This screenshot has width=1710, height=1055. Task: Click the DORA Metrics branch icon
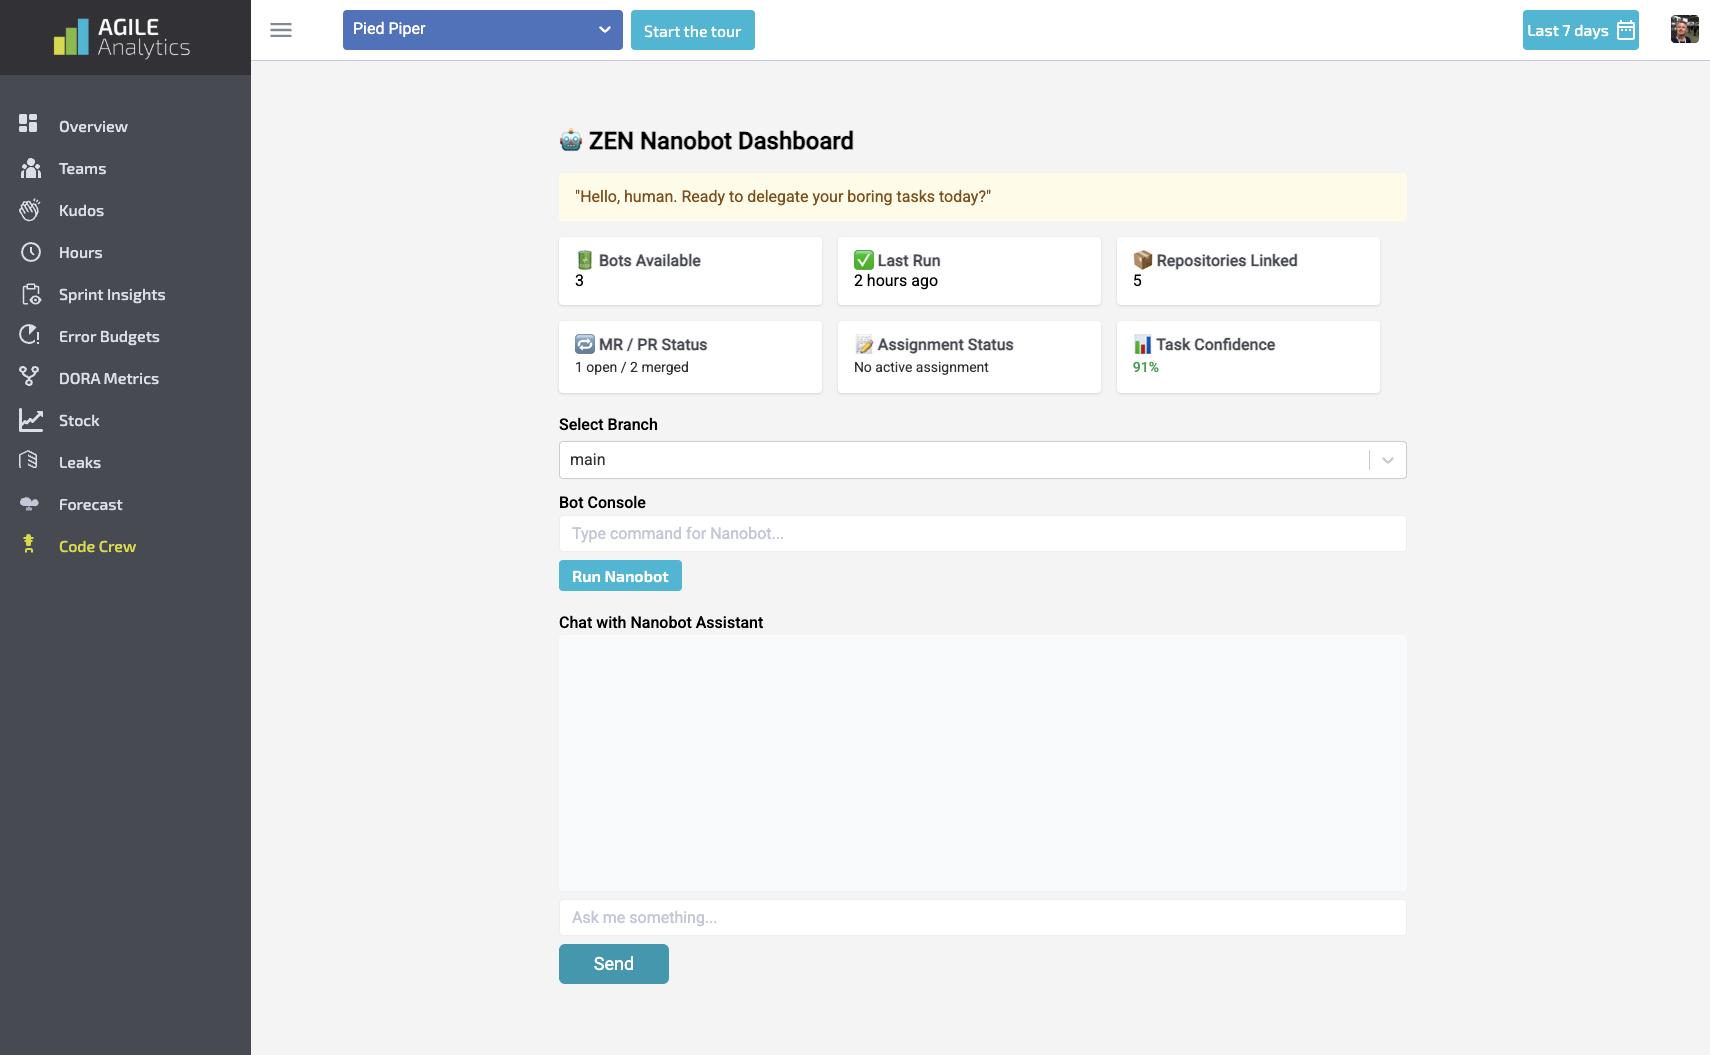click(x=30, y=377)
